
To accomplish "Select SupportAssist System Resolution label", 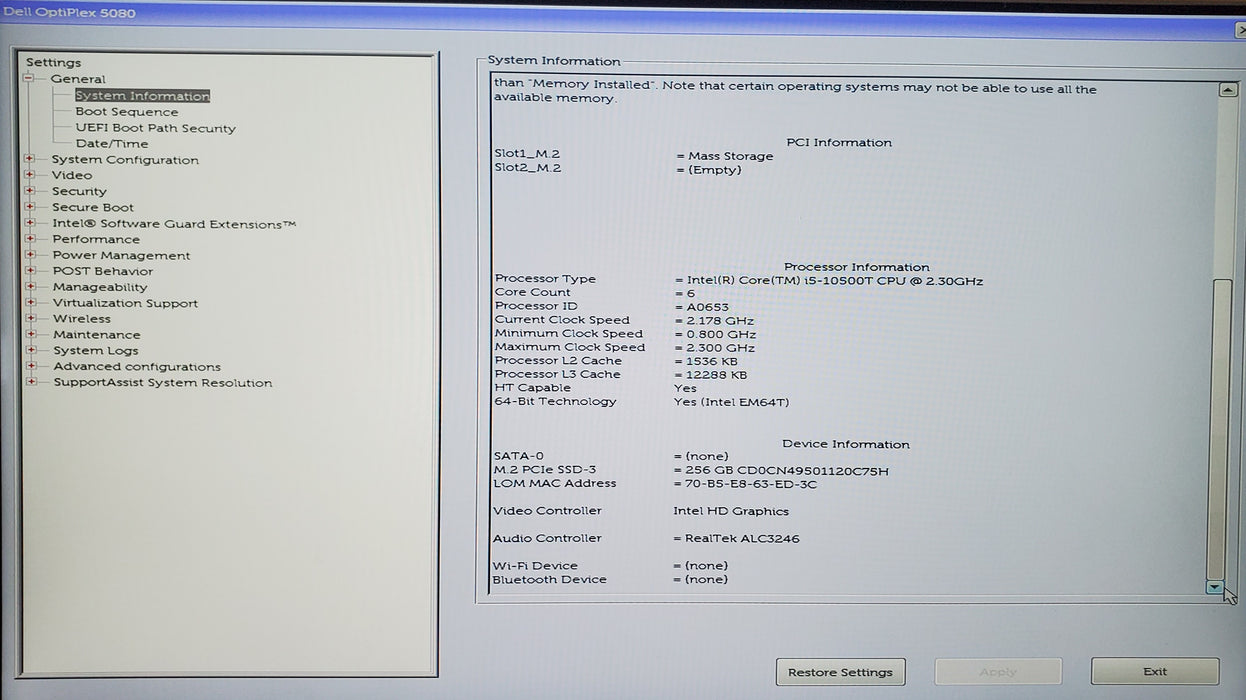I will pos(163,383).
